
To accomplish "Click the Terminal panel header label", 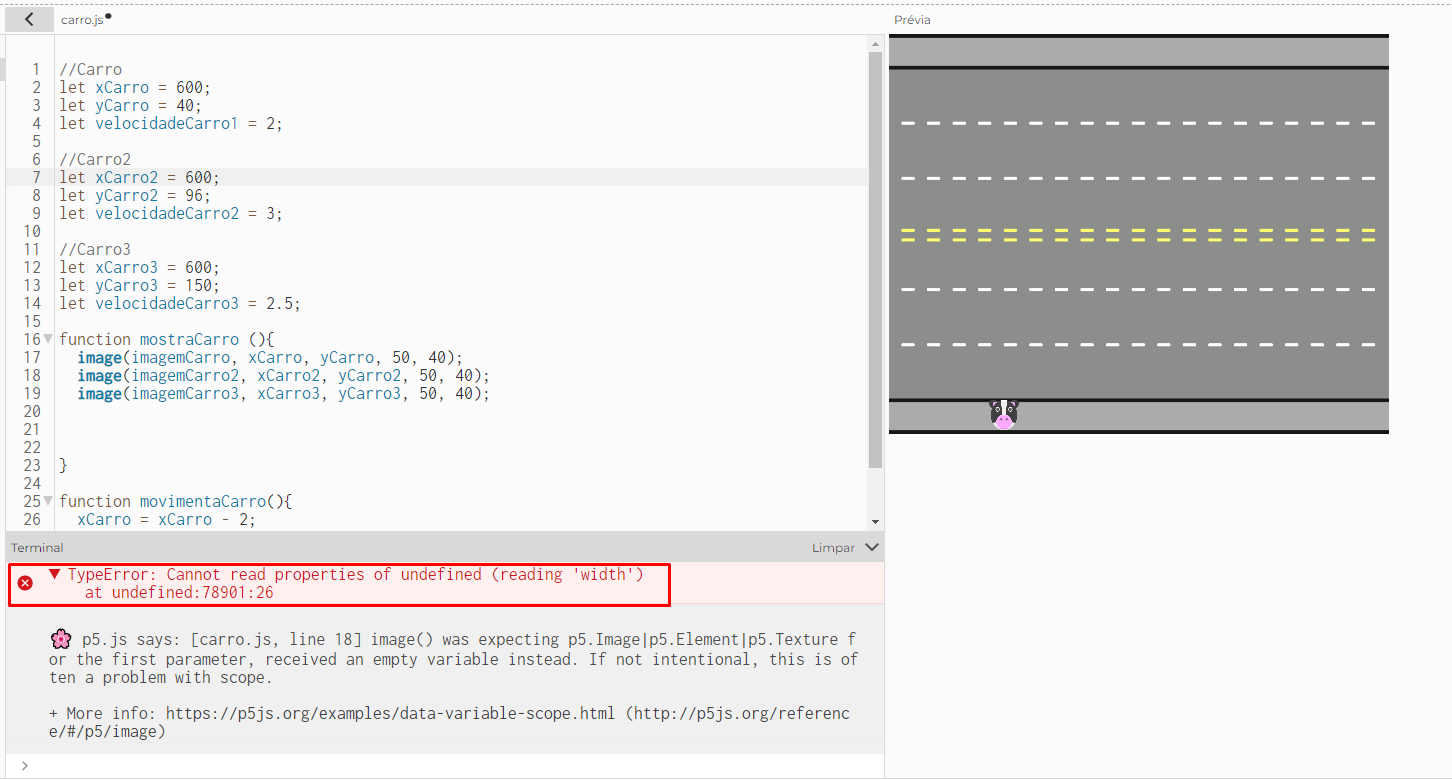I will (x=37, y=548).
